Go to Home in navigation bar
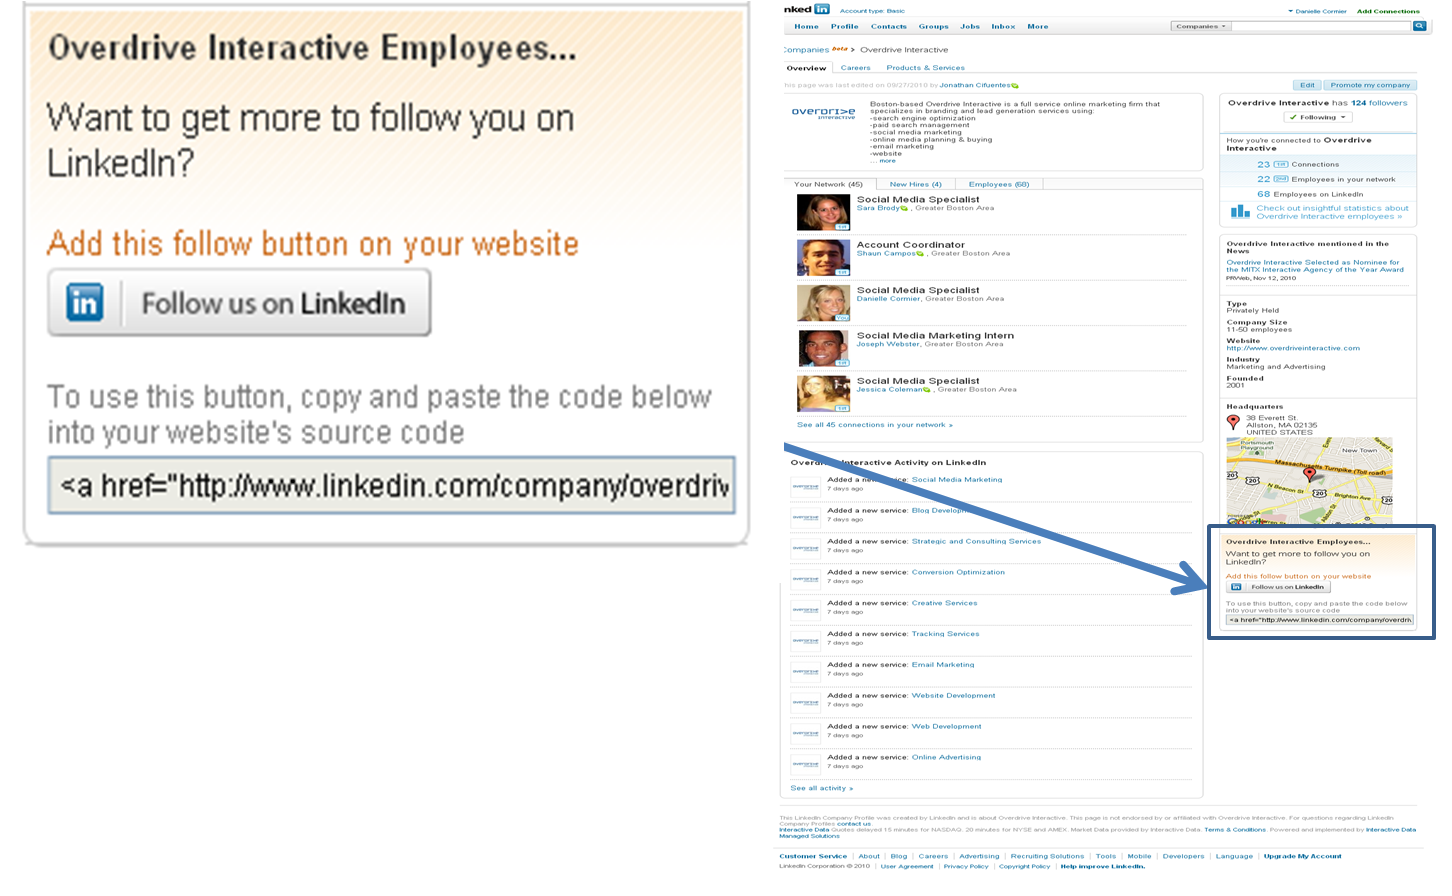 [806, 27]
